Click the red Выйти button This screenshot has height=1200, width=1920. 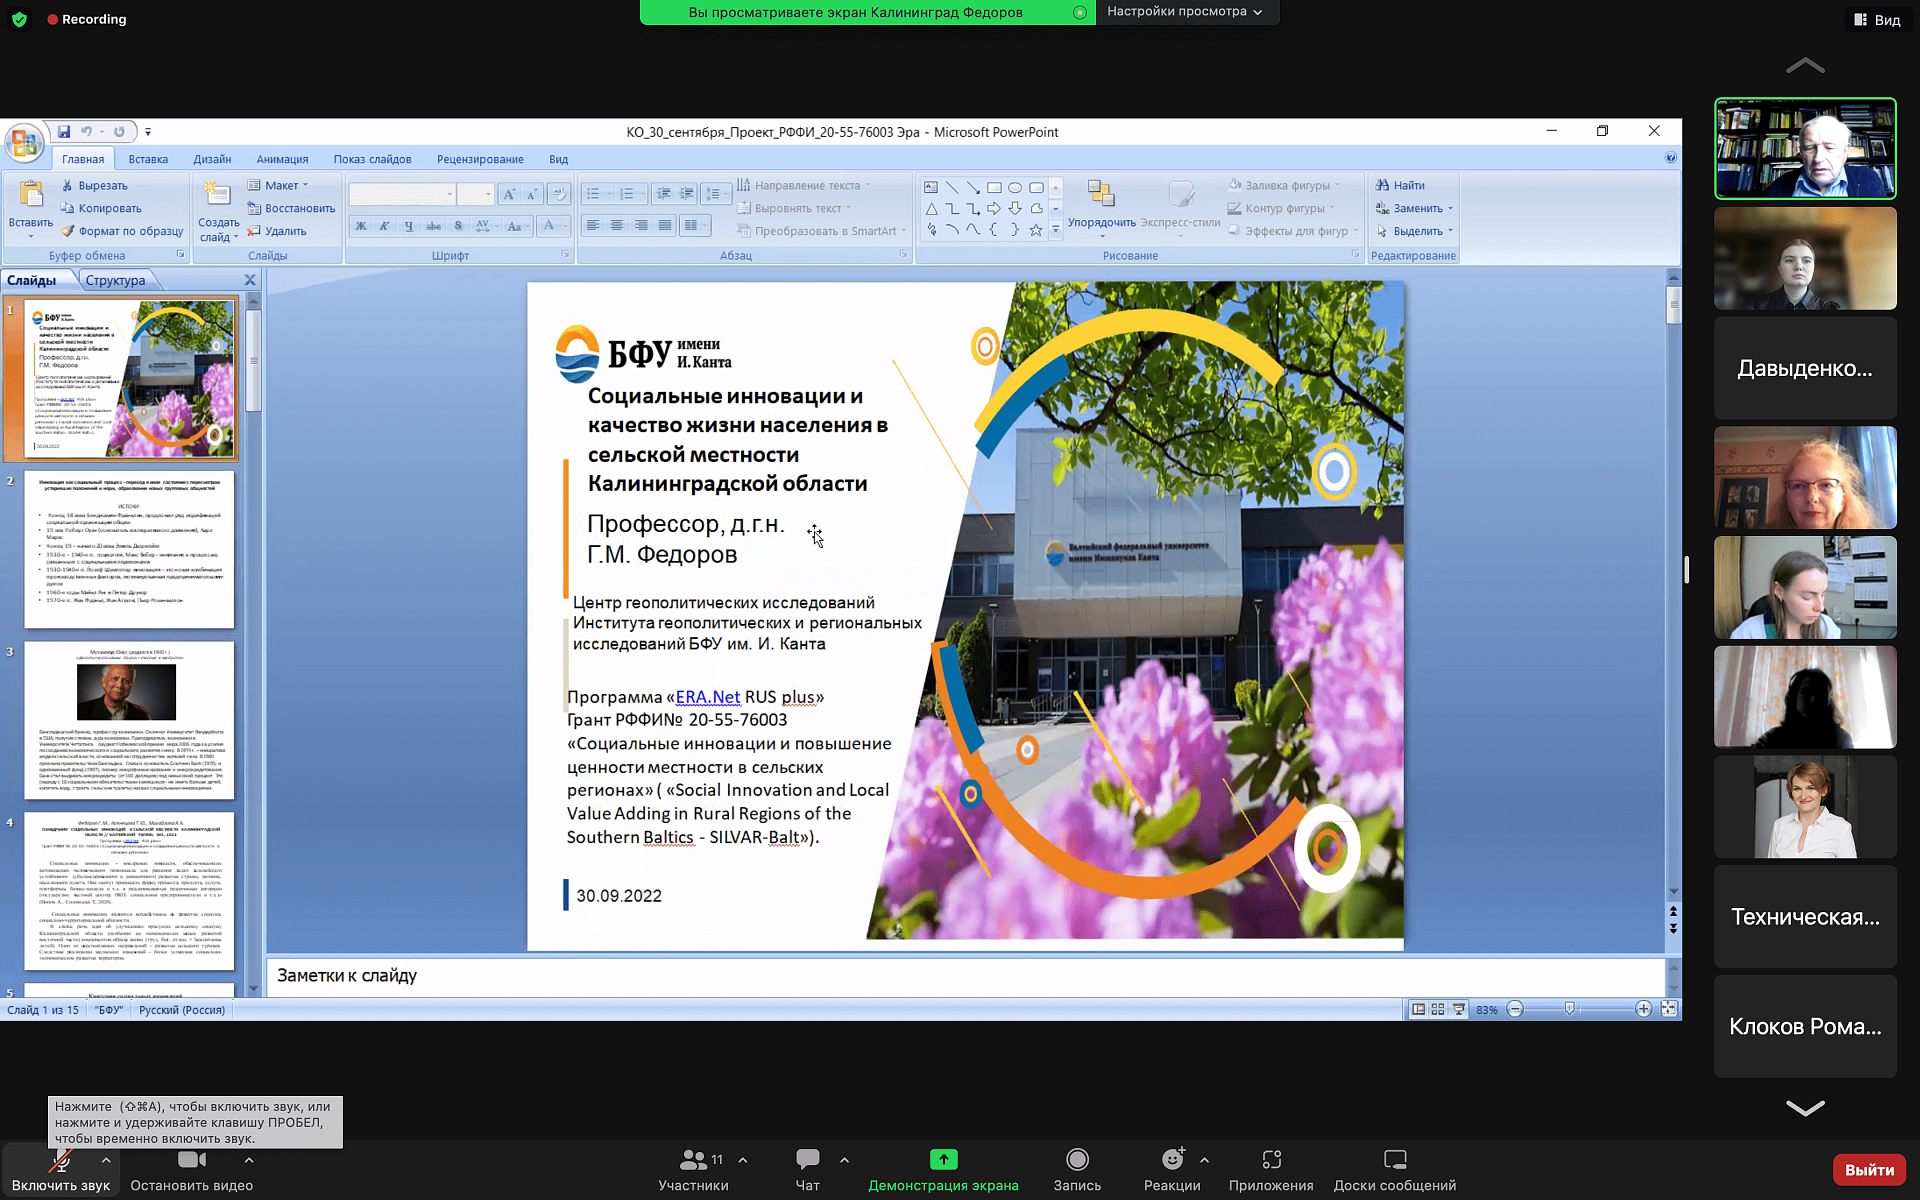click(x=1869, y=1169)
